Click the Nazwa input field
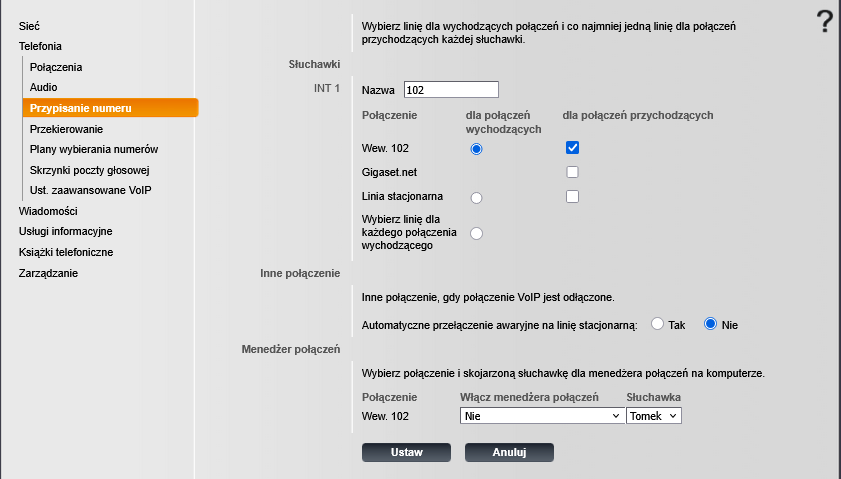Image resolution: width=841 pixels, height=479 pixels. 451,90
